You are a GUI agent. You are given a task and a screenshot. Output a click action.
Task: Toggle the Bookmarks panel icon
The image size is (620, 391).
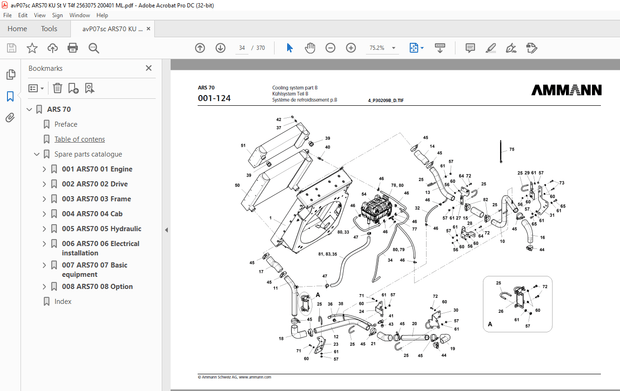click(10, 96)
